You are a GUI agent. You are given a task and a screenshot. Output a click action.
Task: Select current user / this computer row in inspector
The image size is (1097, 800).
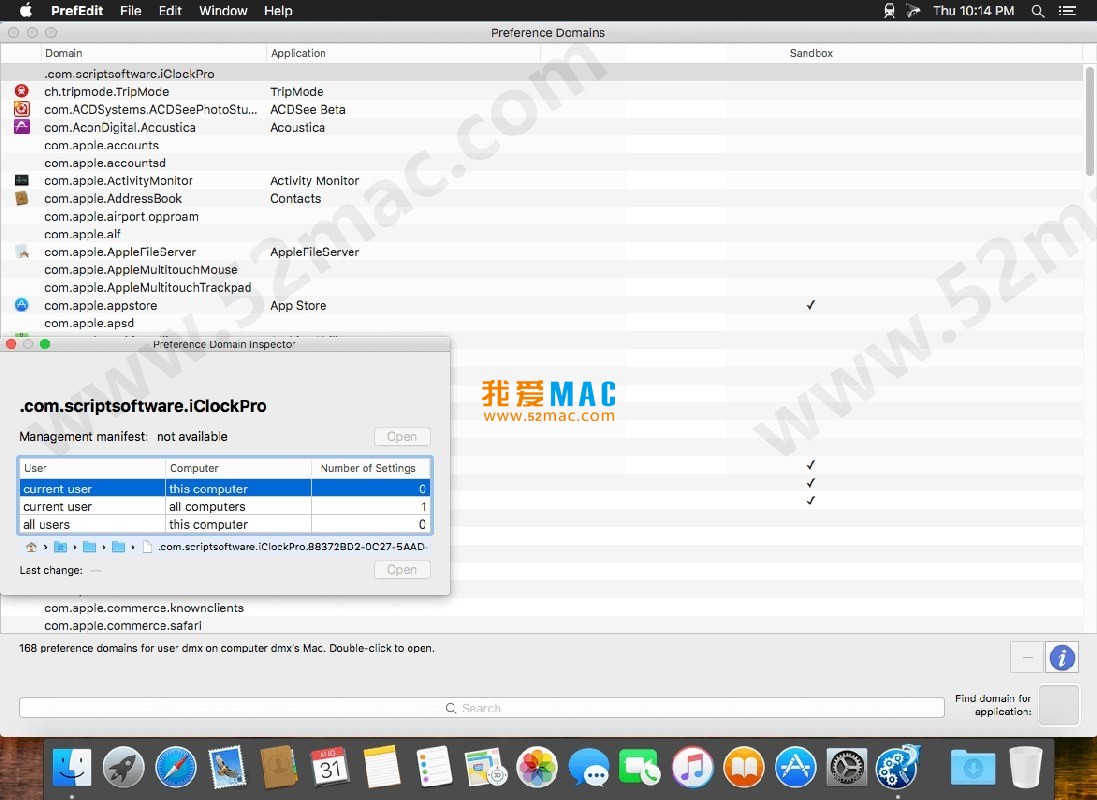coord(225,489)
